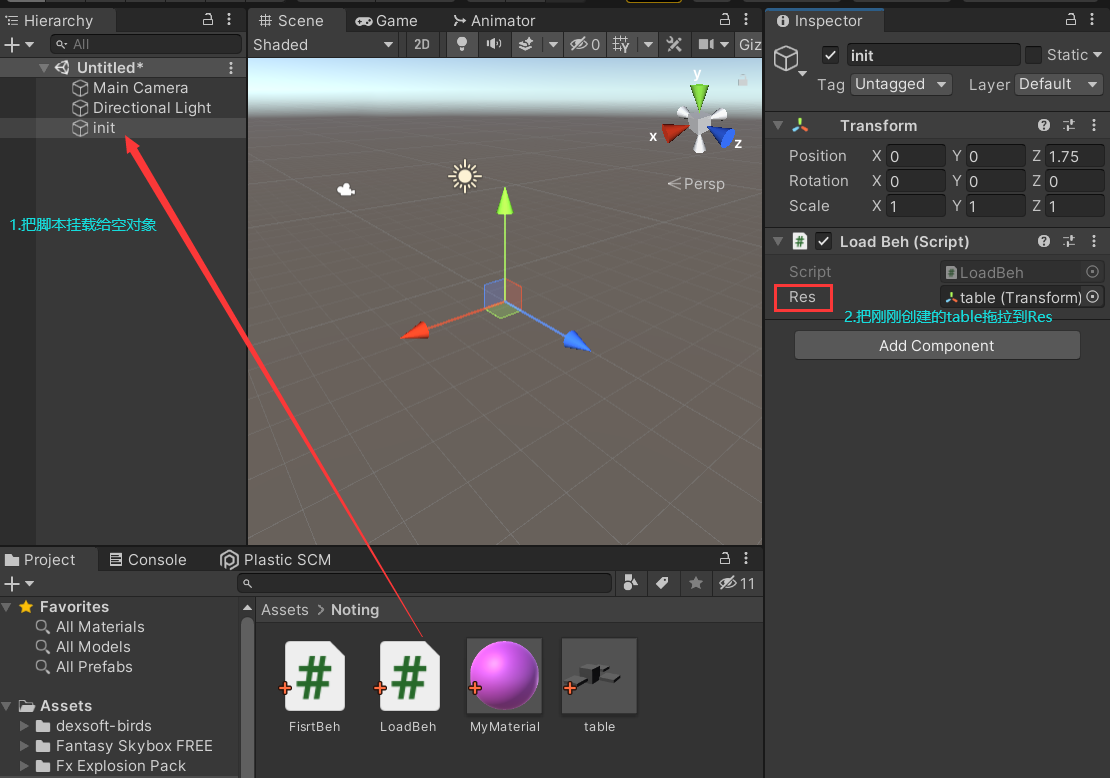Disable the Load Beh script checkbox
The height and width of the screenshot is (778, 1110).
[823, 241]
